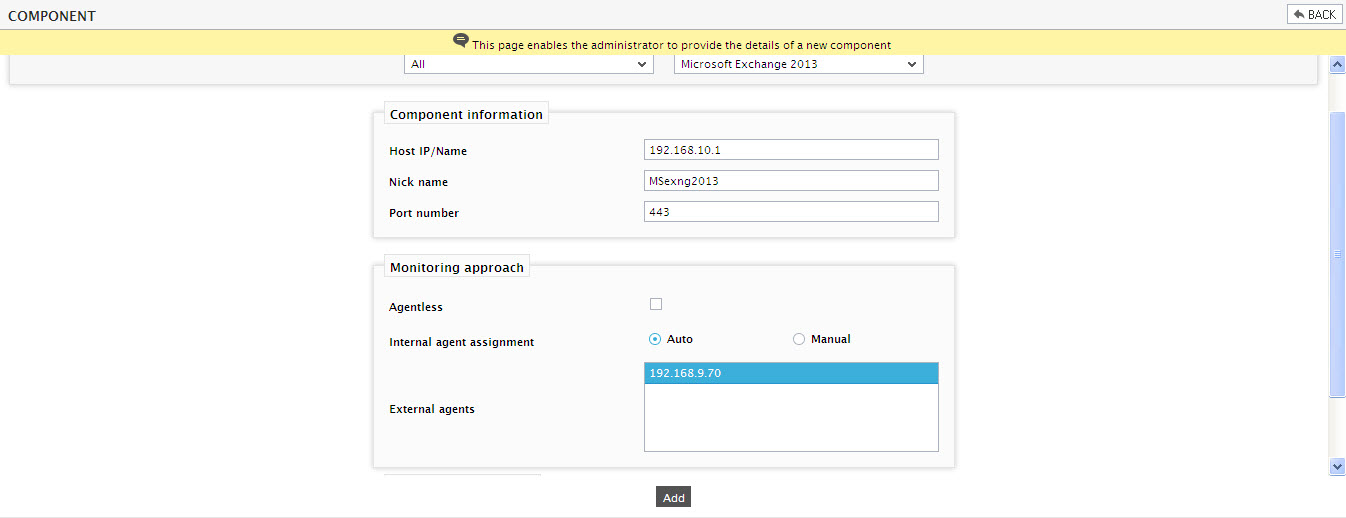The height and width of the screenshot is (518, 1346).
Task: Click the Component information section heading
Action: 466,114
